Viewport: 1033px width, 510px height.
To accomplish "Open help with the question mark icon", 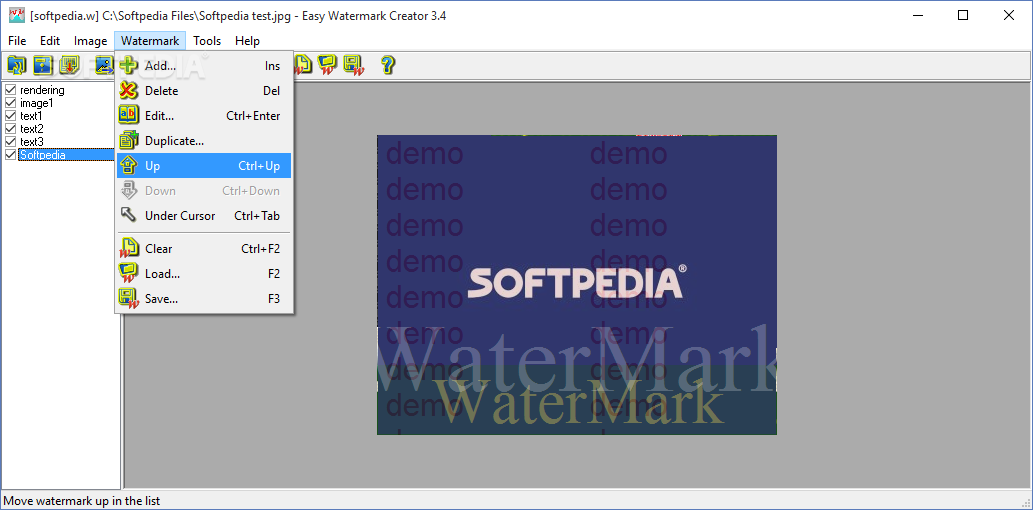I will click(388, 65).
